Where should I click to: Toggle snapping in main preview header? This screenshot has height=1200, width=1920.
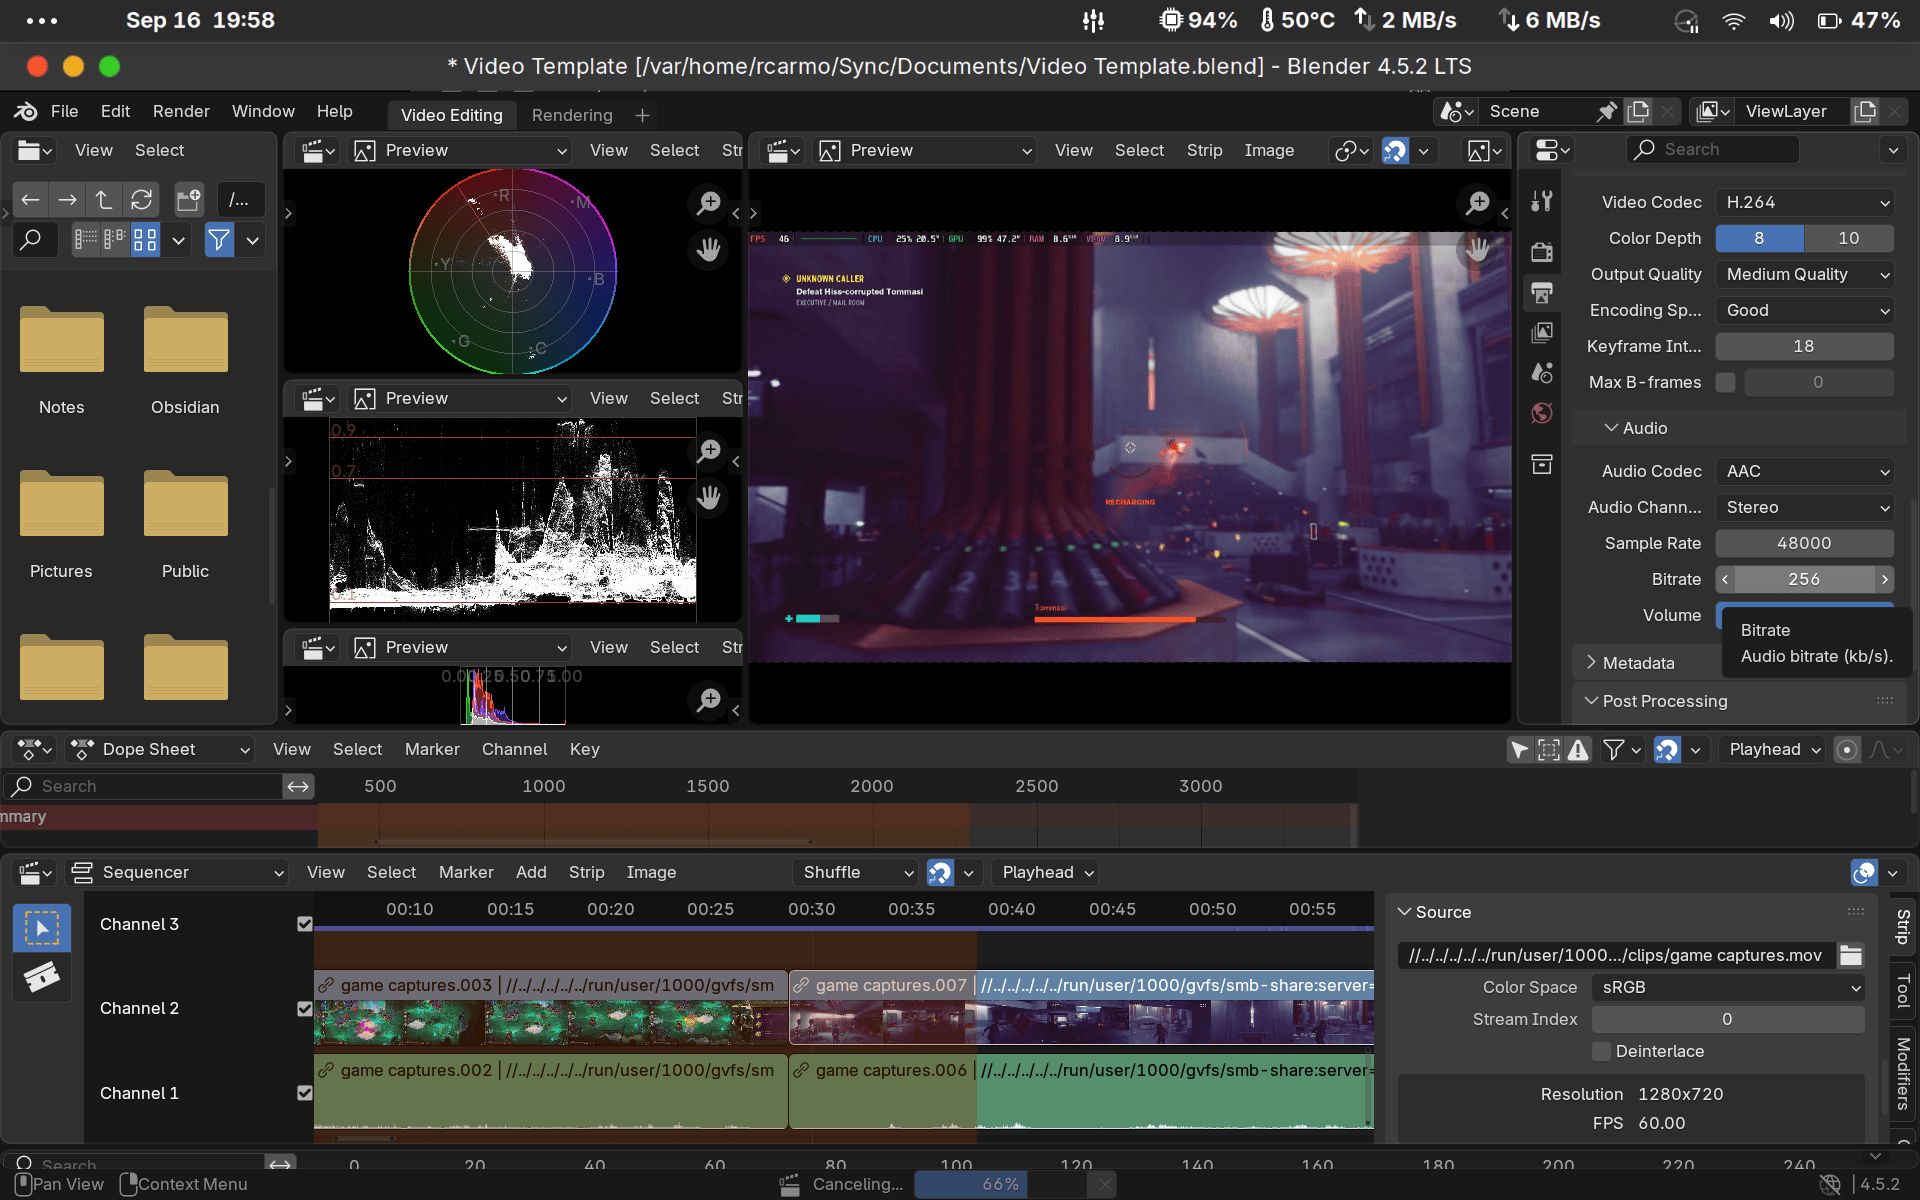click(1395, 150)
